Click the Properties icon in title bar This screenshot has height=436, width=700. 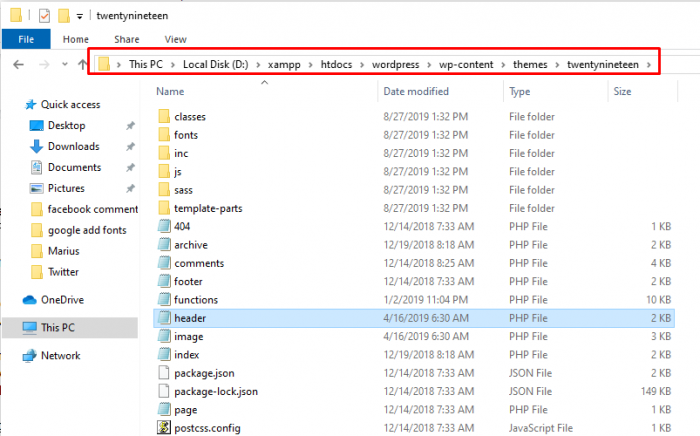[44, 16]
